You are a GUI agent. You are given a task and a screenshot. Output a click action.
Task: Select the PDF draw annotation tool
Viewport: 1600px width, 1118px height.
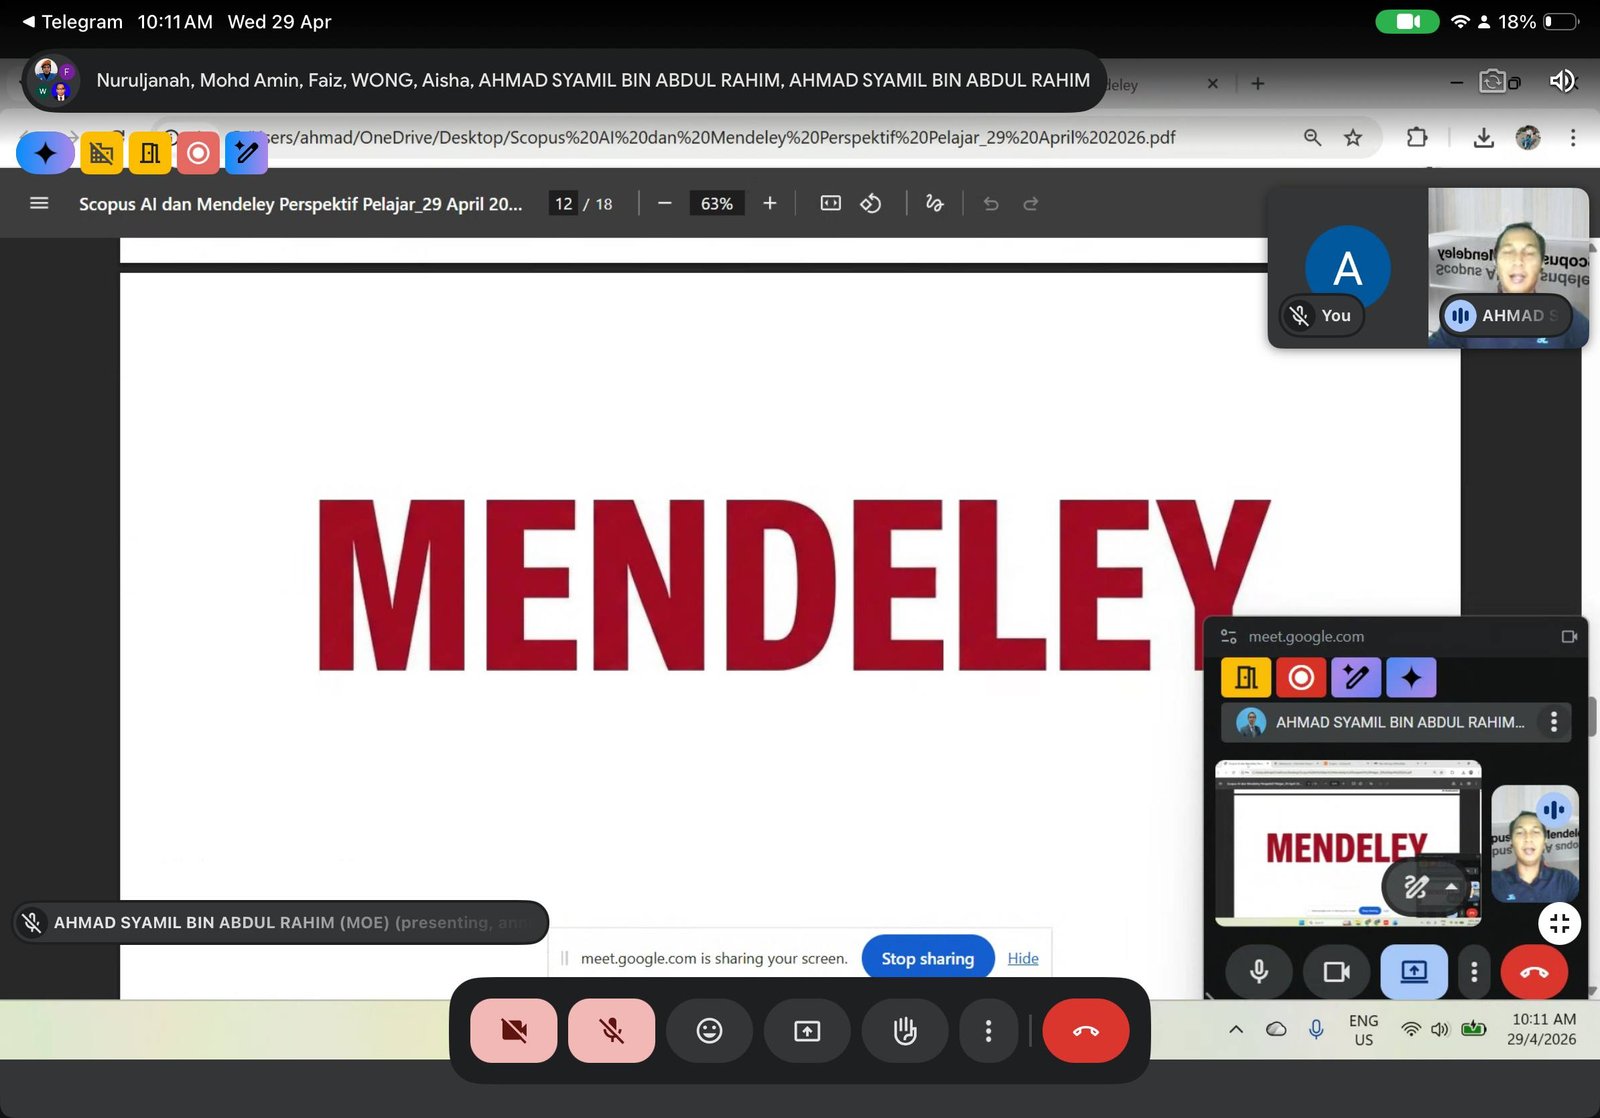[x=935, y=204]
